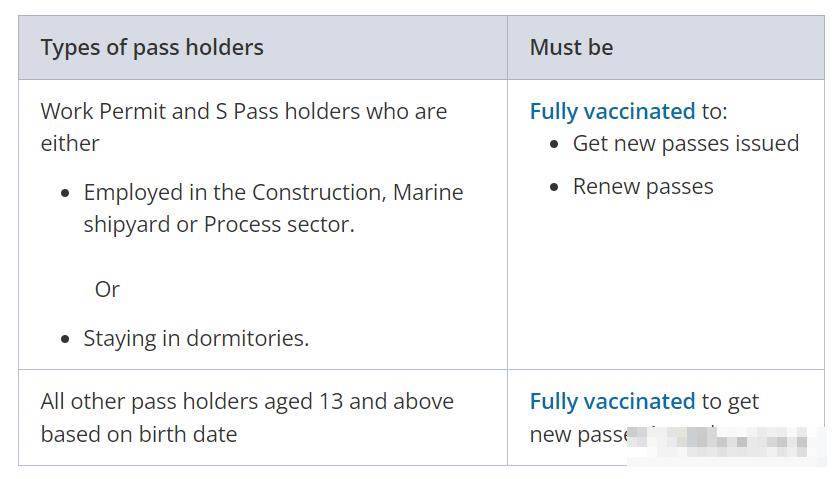Click the blurred watermark in bottom corner
The image size is (835, 479).
pyautogui.click(x=725, y=442)
